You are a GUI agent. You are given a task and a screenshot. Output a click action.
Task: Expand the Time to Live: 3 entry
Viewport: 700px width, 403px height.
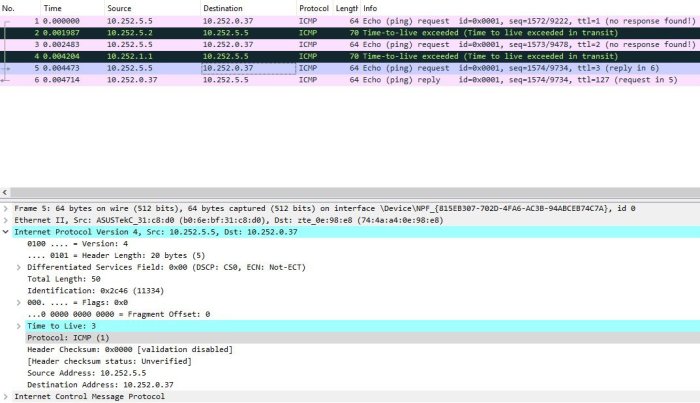[18, 326]
